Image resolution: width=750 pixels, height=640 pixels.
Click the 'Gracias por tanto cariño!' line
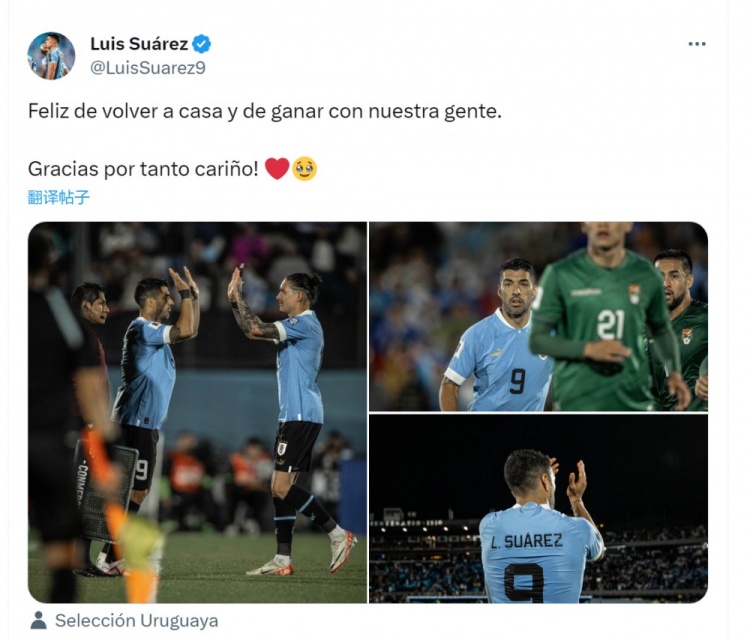tap(143, 169)
